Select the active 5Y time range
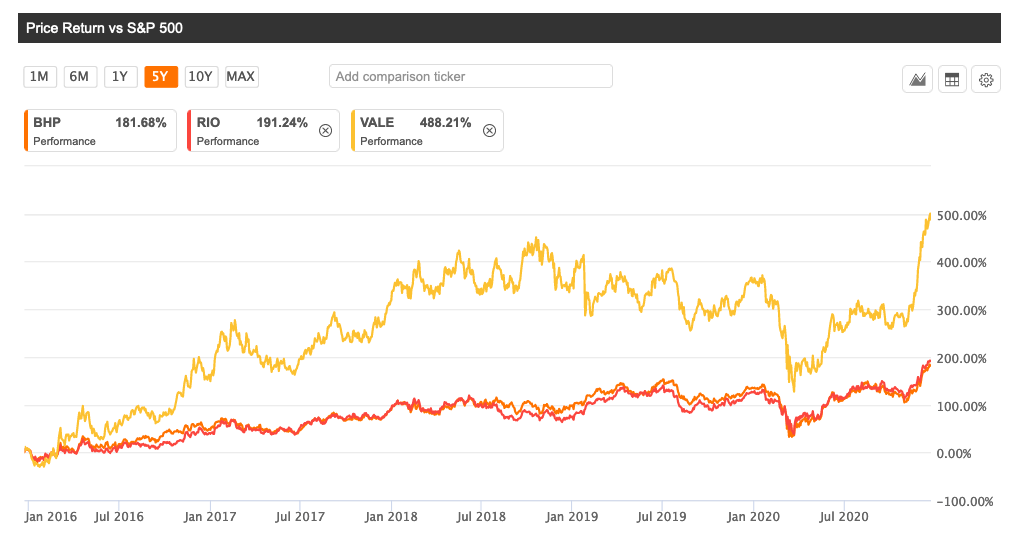The height and width of the screenshot is (544, 1016). tap(160, 76)
